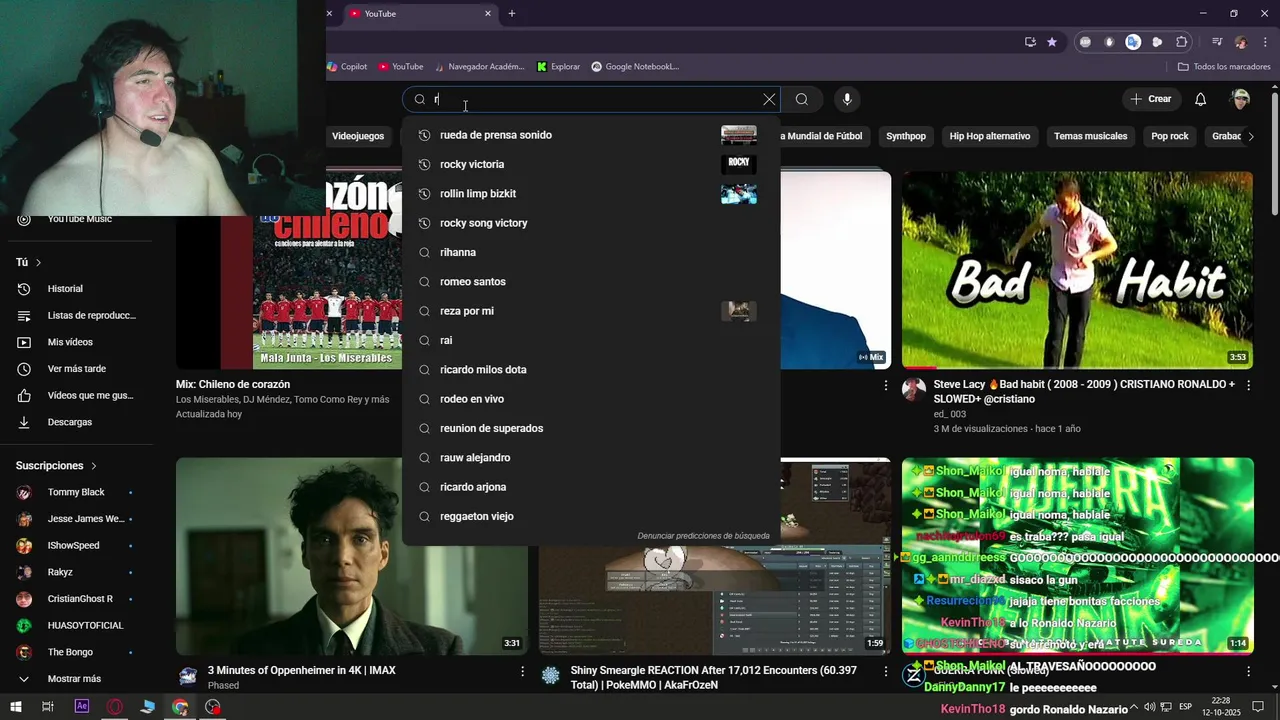Select suggestion 'reza por mi'
The height and width of the screenshot is (720, 1280).
[591, 311]
